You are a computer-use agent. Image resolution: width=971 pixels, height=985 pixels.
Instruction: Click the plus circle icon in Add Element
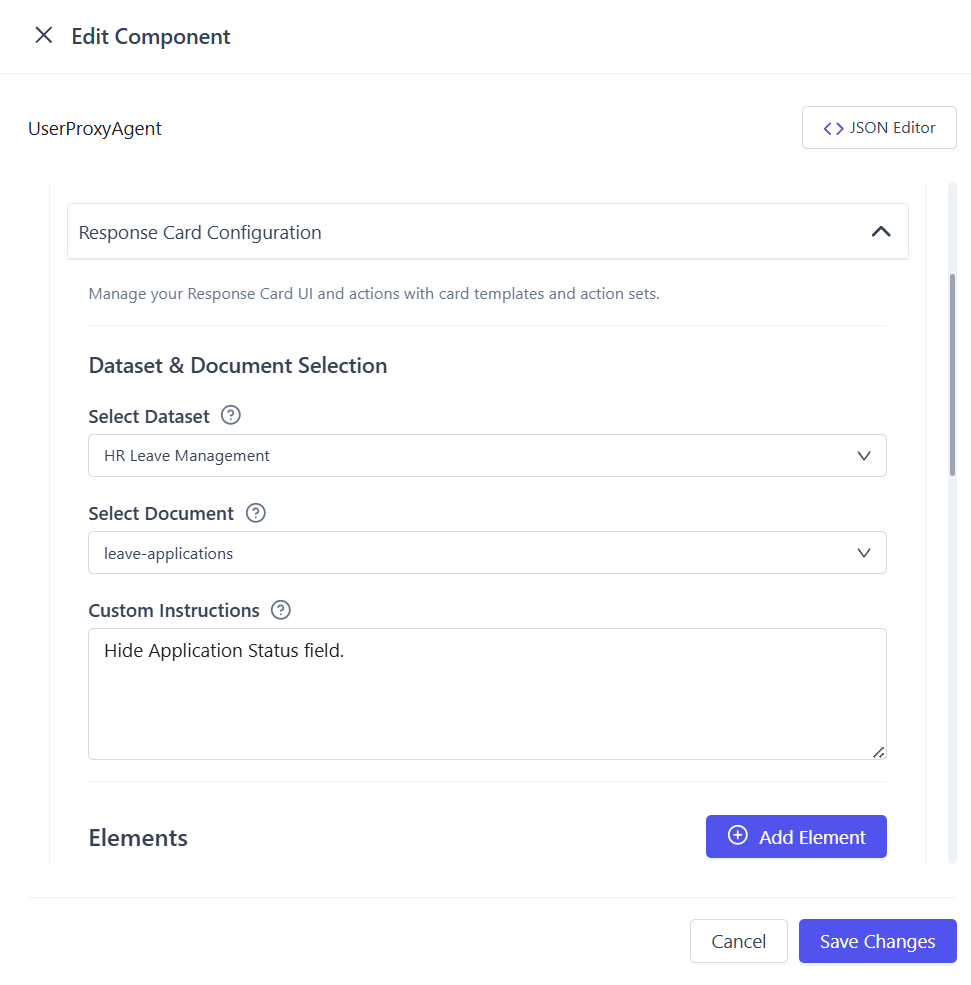[737, 836]
